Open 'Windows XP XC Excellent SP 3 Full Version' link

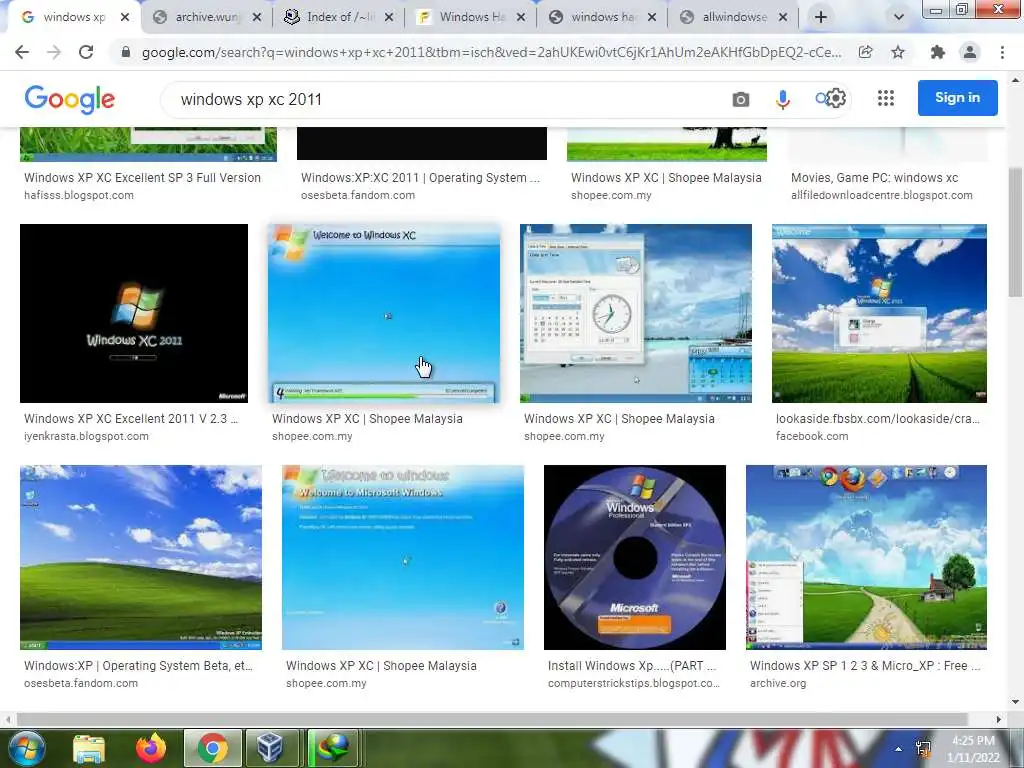point(142,178)
